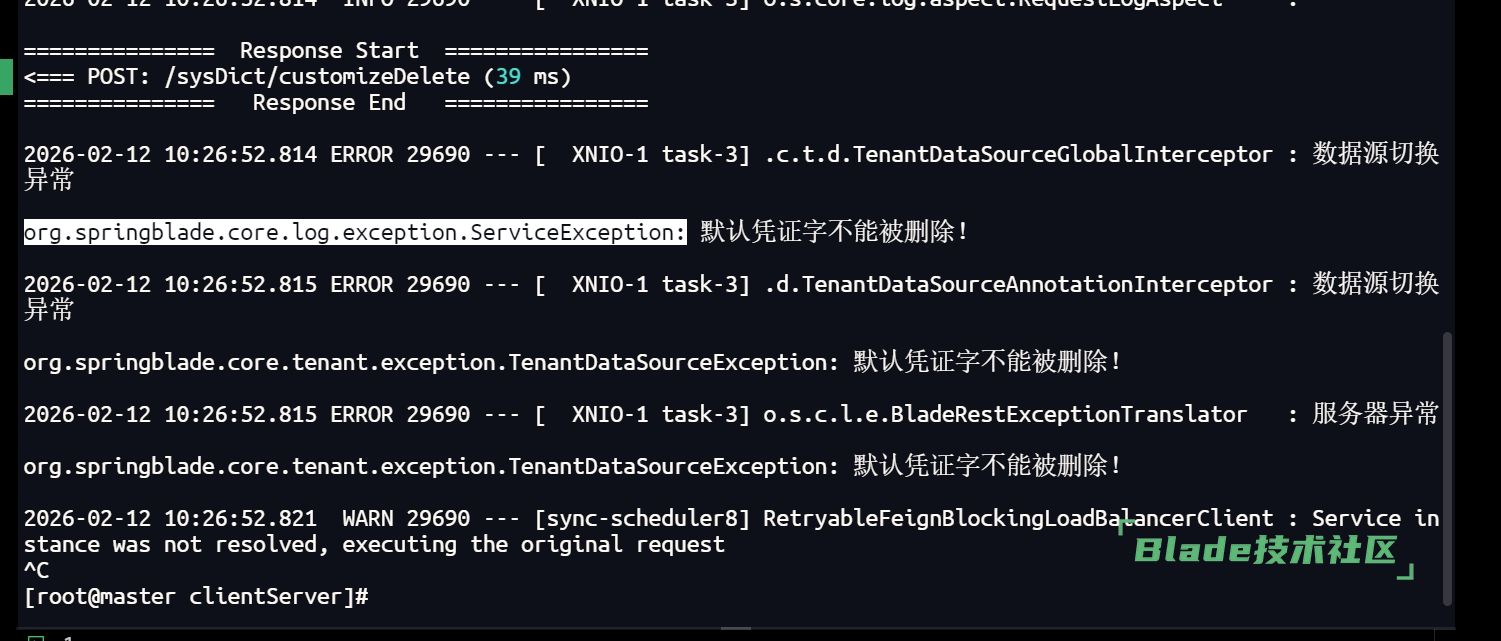This screenshot has width=1501, height=641.
Task: Click the ^C interrupt line
Action: point(36,571)
